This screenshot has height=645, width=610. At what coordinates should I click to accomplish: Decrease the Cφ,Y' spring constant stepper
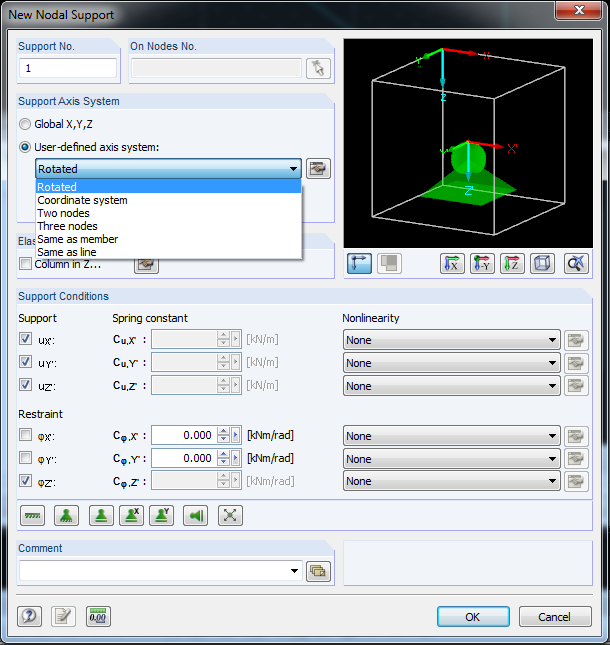point(223,463)
